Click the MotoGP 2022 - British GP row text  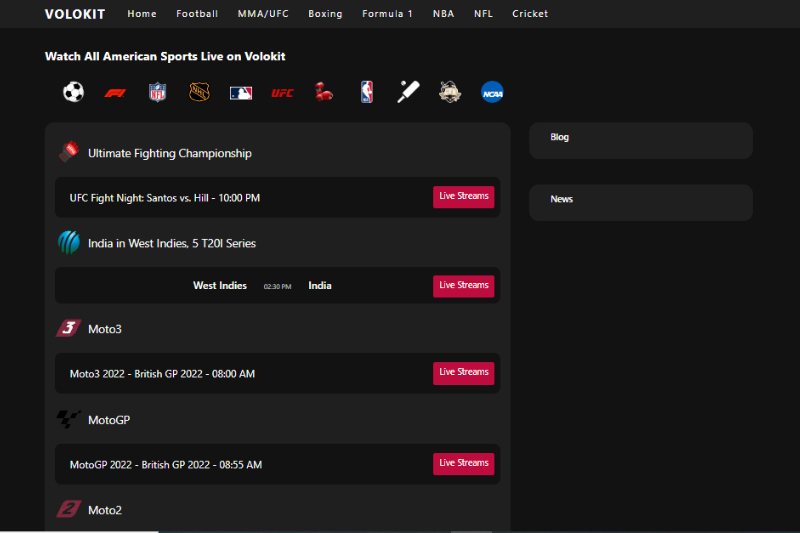click(x=166, y=465)
